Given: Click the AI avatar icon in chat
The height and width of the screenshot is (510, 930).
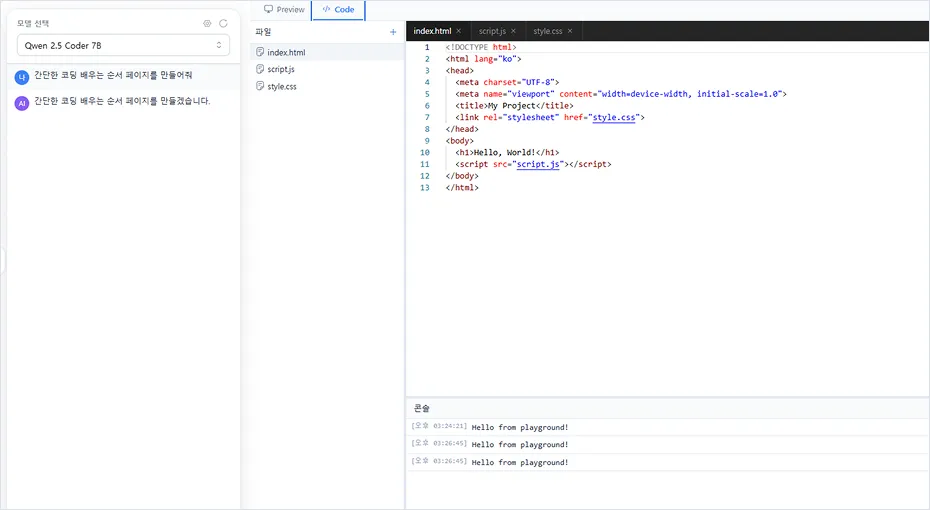Looking at the screenshot, I should click(22, 103).
